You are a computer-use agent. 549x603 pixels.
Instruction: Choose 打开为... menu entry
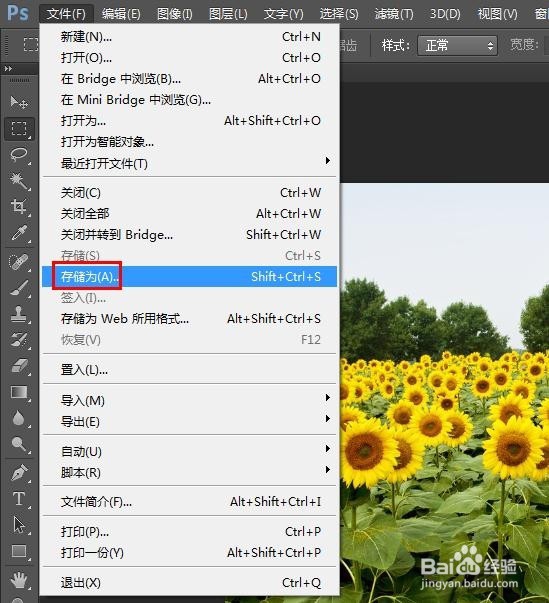pos(189,121)
